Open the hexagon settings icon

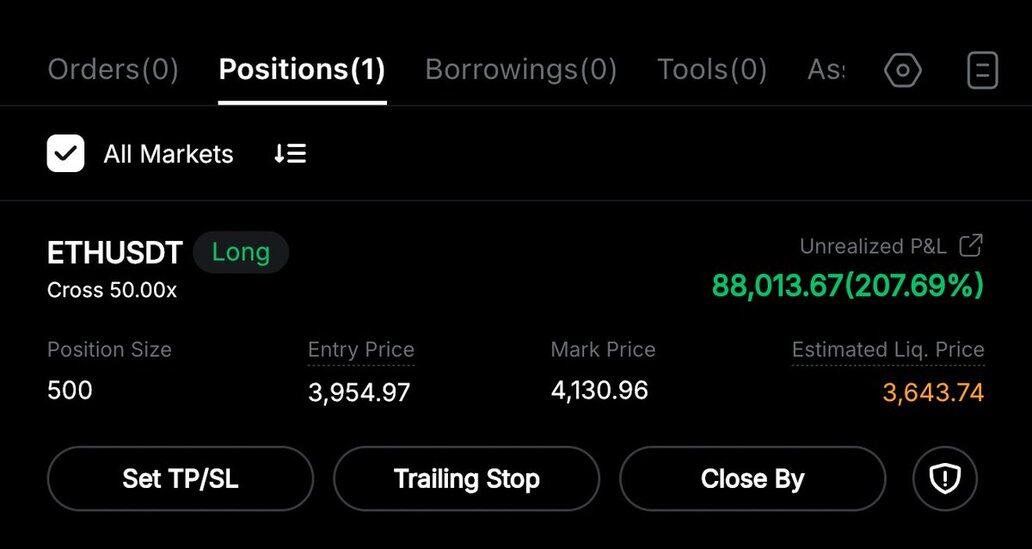pyautogui.click(x=903, y=70)
